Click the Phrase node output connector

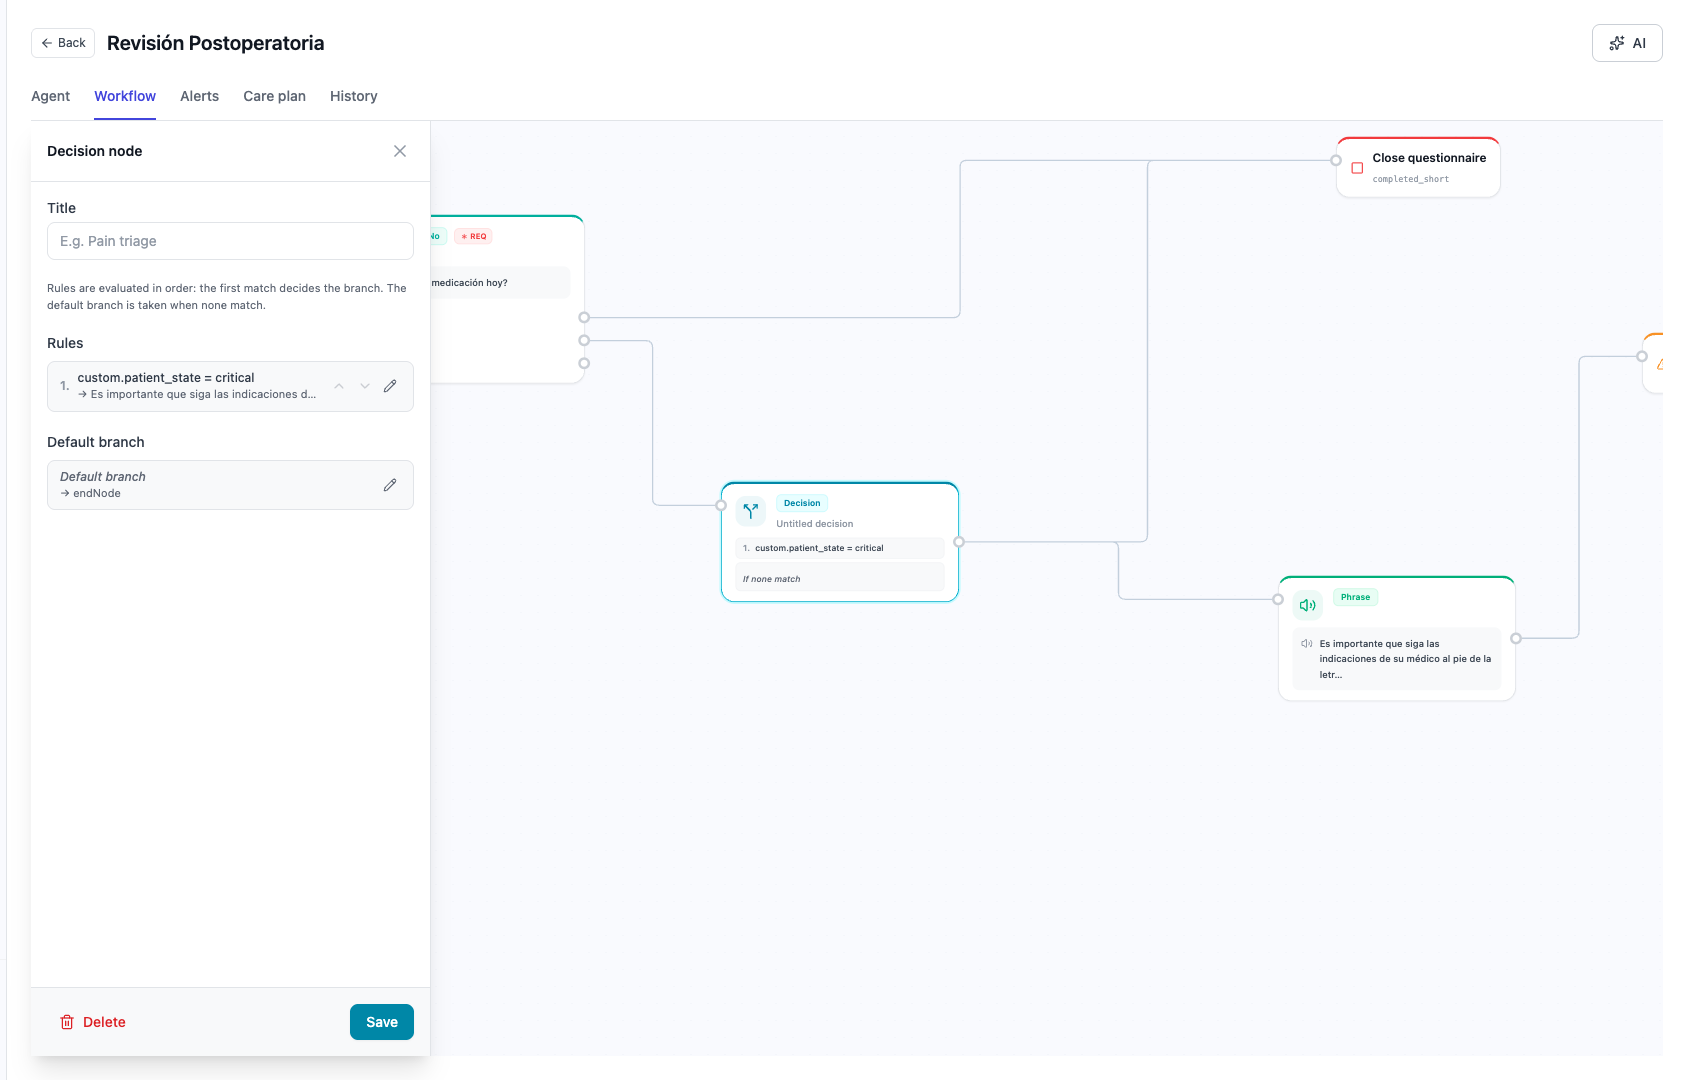[x=1516, y=638]
